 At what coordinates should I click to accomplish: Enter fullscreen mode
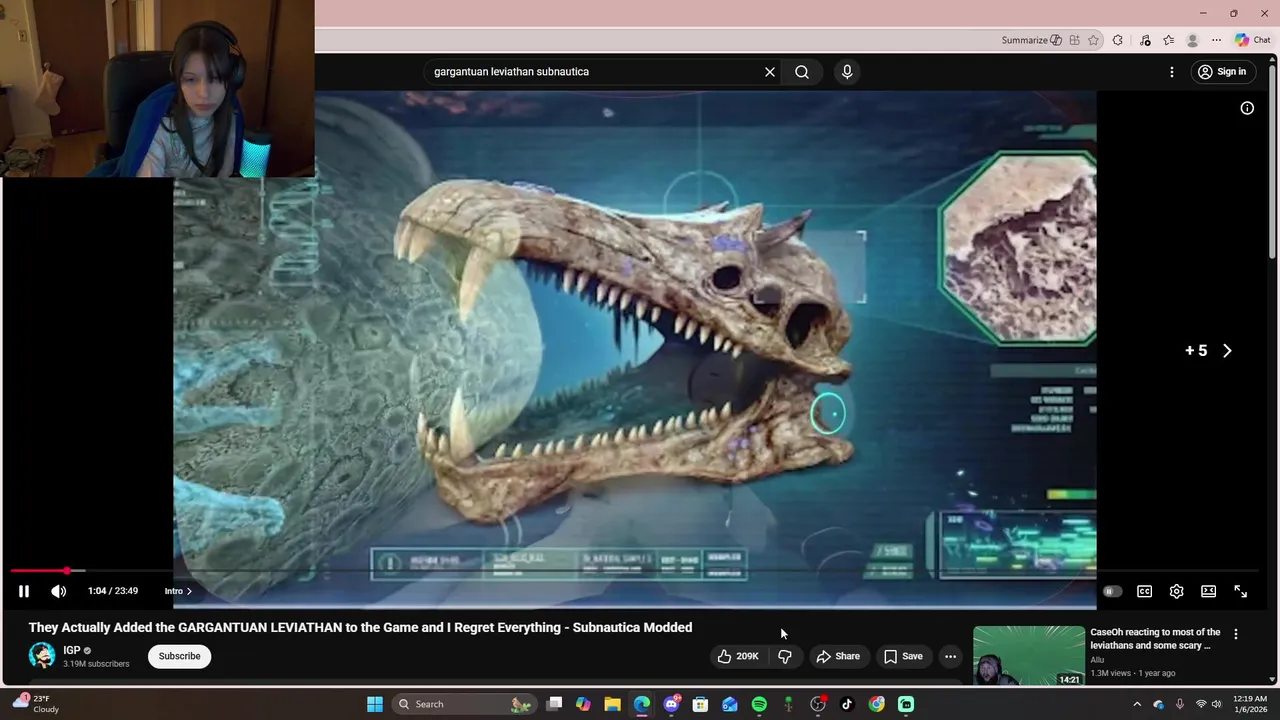pos(1240,591)
